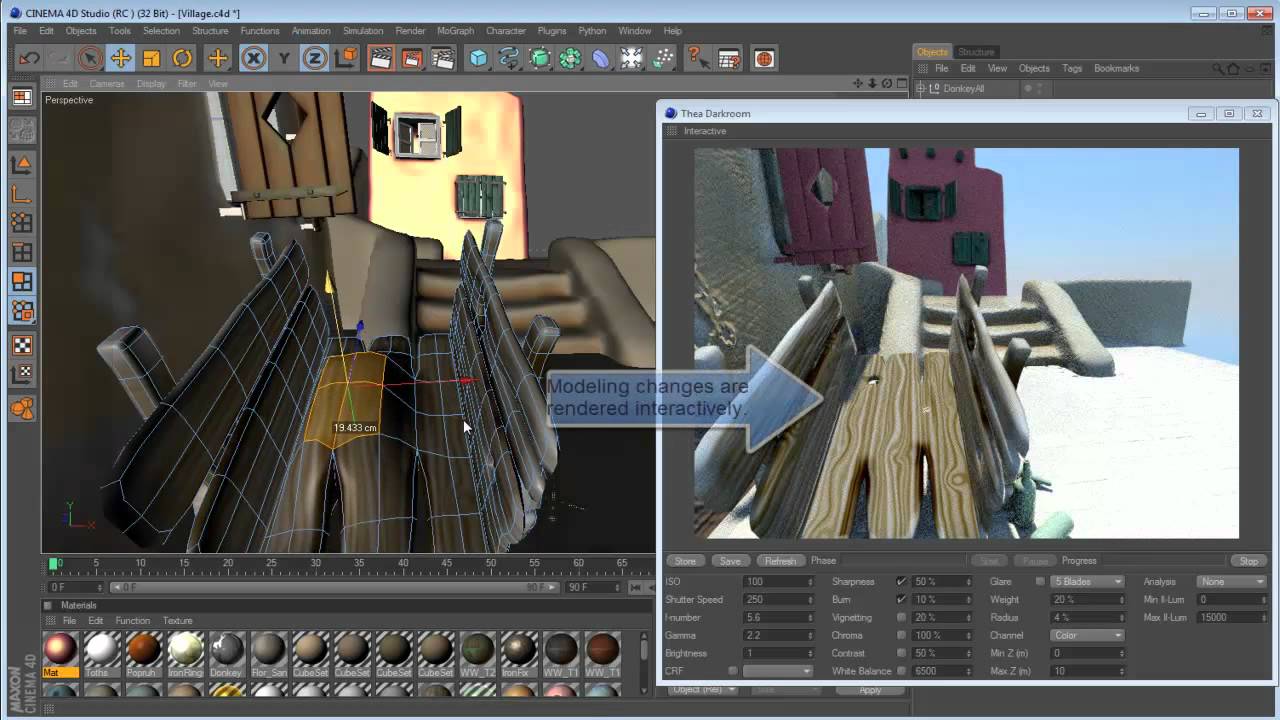Add a cube primitive object
1280x720 pixels.
478,58
